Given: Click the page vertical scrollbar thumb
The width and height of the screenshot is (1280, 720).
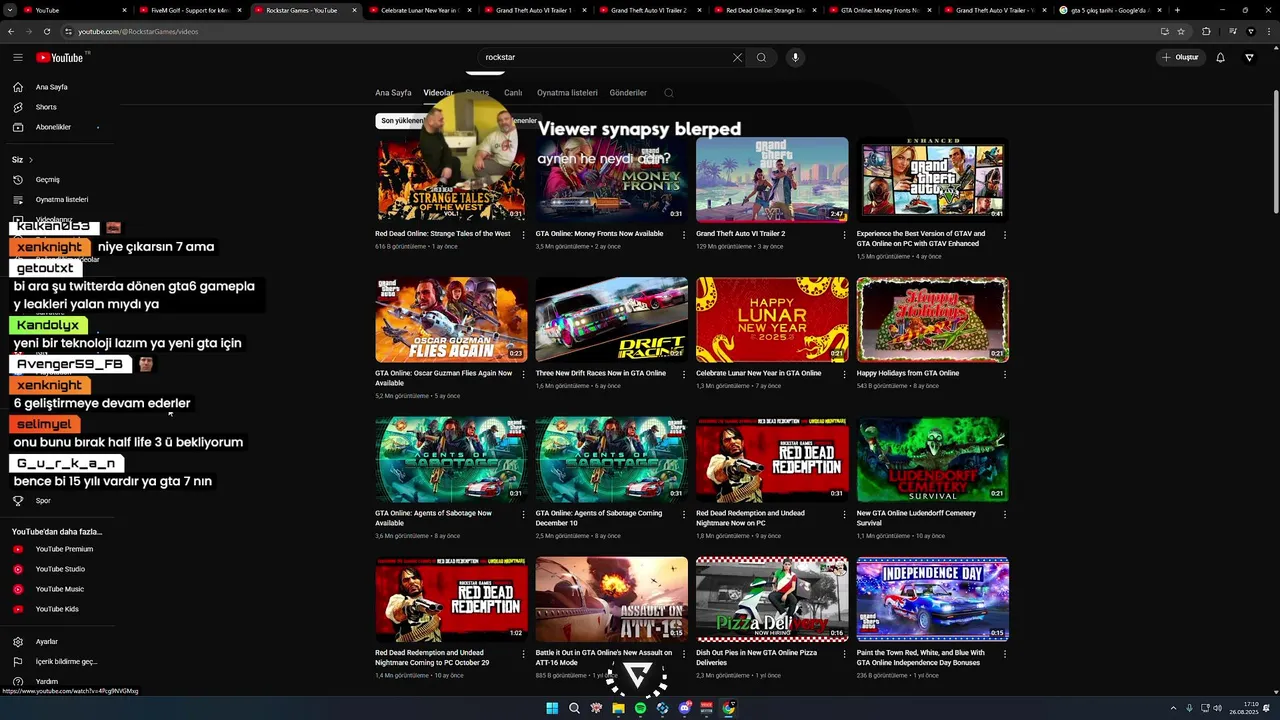Looking at the screenshot, I should [x=1275, y=150].
